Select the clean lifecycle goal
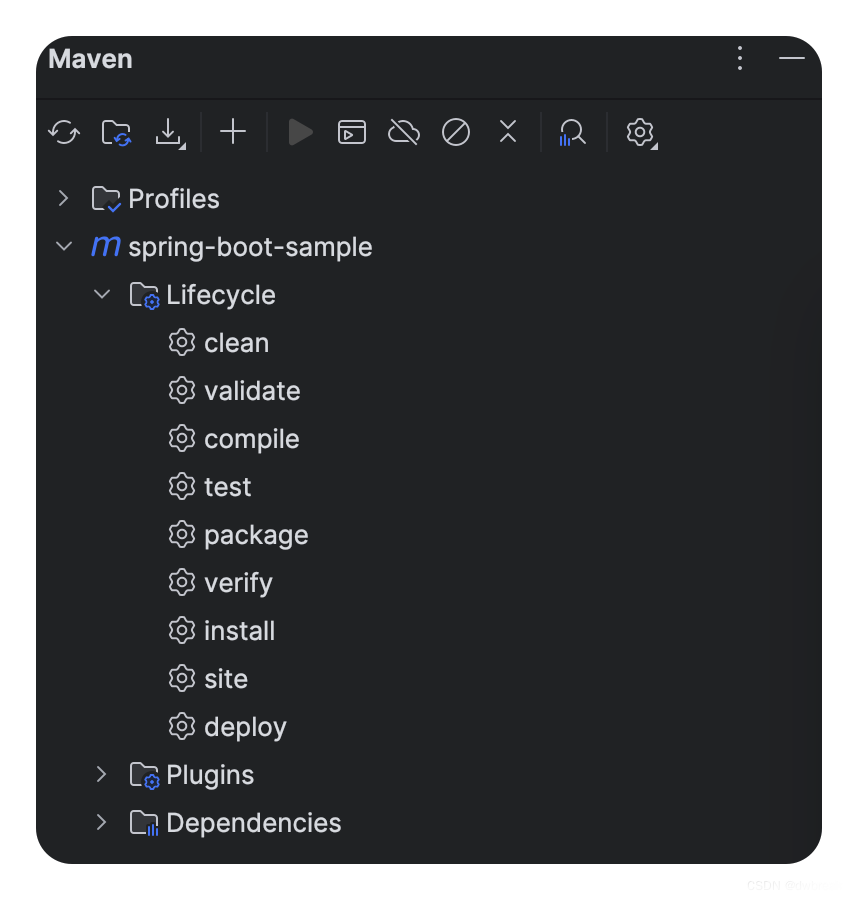 (x=236, y=343)
